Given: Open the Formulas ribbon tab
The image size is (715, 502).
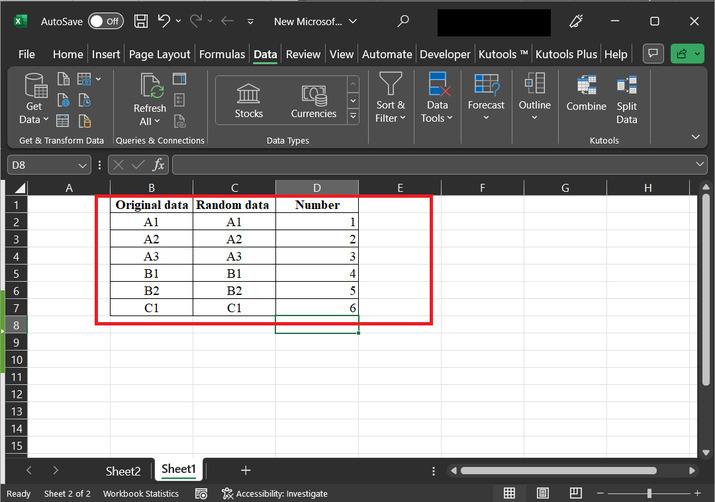Looking at the screenshot, I should (x=222, y=54).
